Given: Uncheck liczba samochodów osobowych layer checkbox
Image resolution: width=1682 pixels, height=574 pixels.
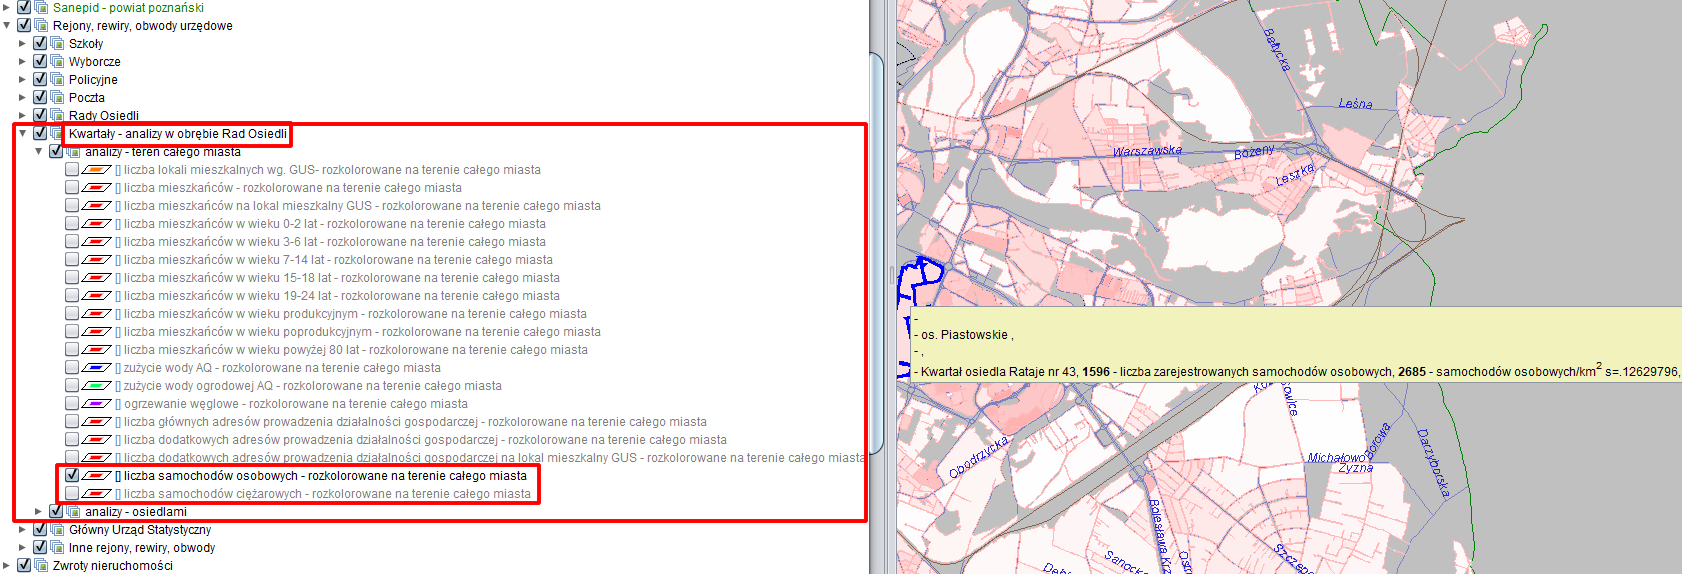Looking at the screenshot, I should pos(72,476).
